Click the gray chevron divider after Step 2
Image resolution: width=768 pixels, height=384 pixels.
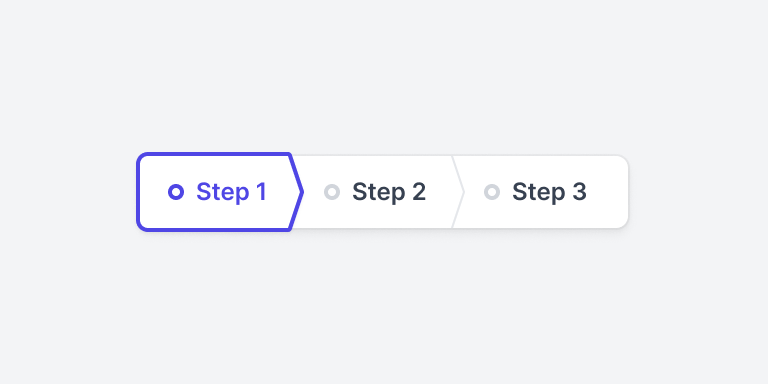pos(457,192)
